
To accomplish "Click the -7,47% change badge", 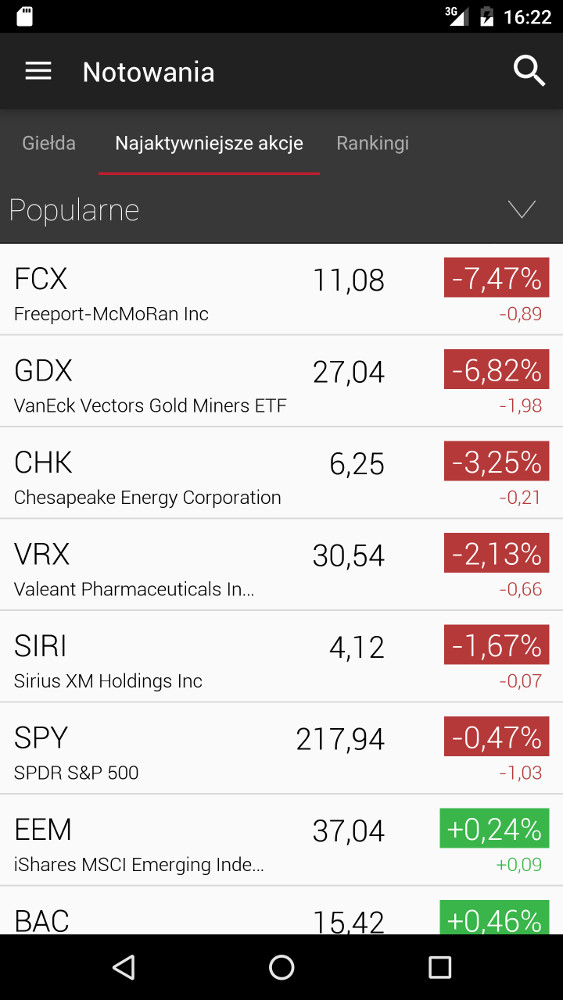I will [496, 277].
